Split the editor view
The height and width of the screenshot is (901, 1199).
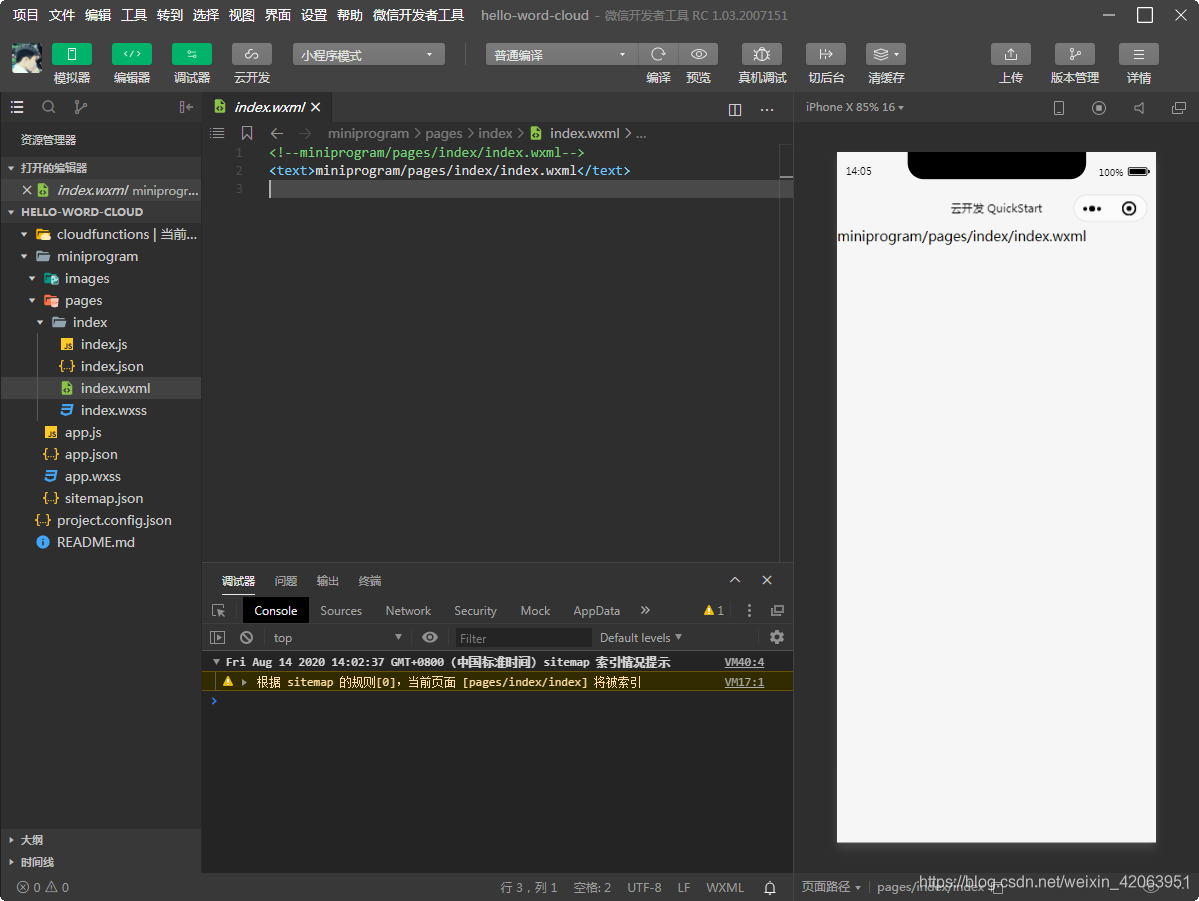735,109
